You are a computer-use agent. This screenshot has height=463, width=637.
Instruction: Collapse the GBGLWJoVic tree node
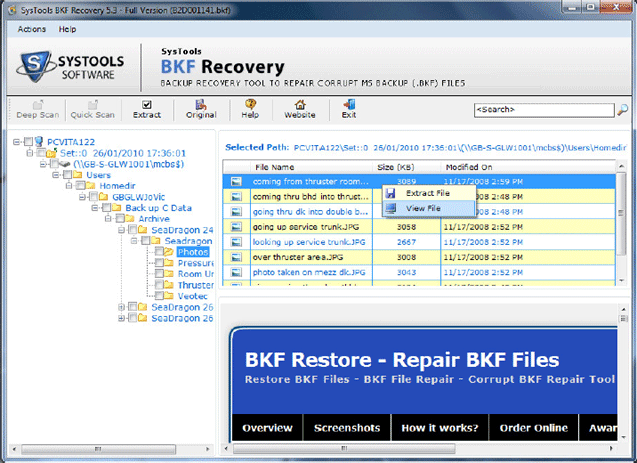point(82,197)
